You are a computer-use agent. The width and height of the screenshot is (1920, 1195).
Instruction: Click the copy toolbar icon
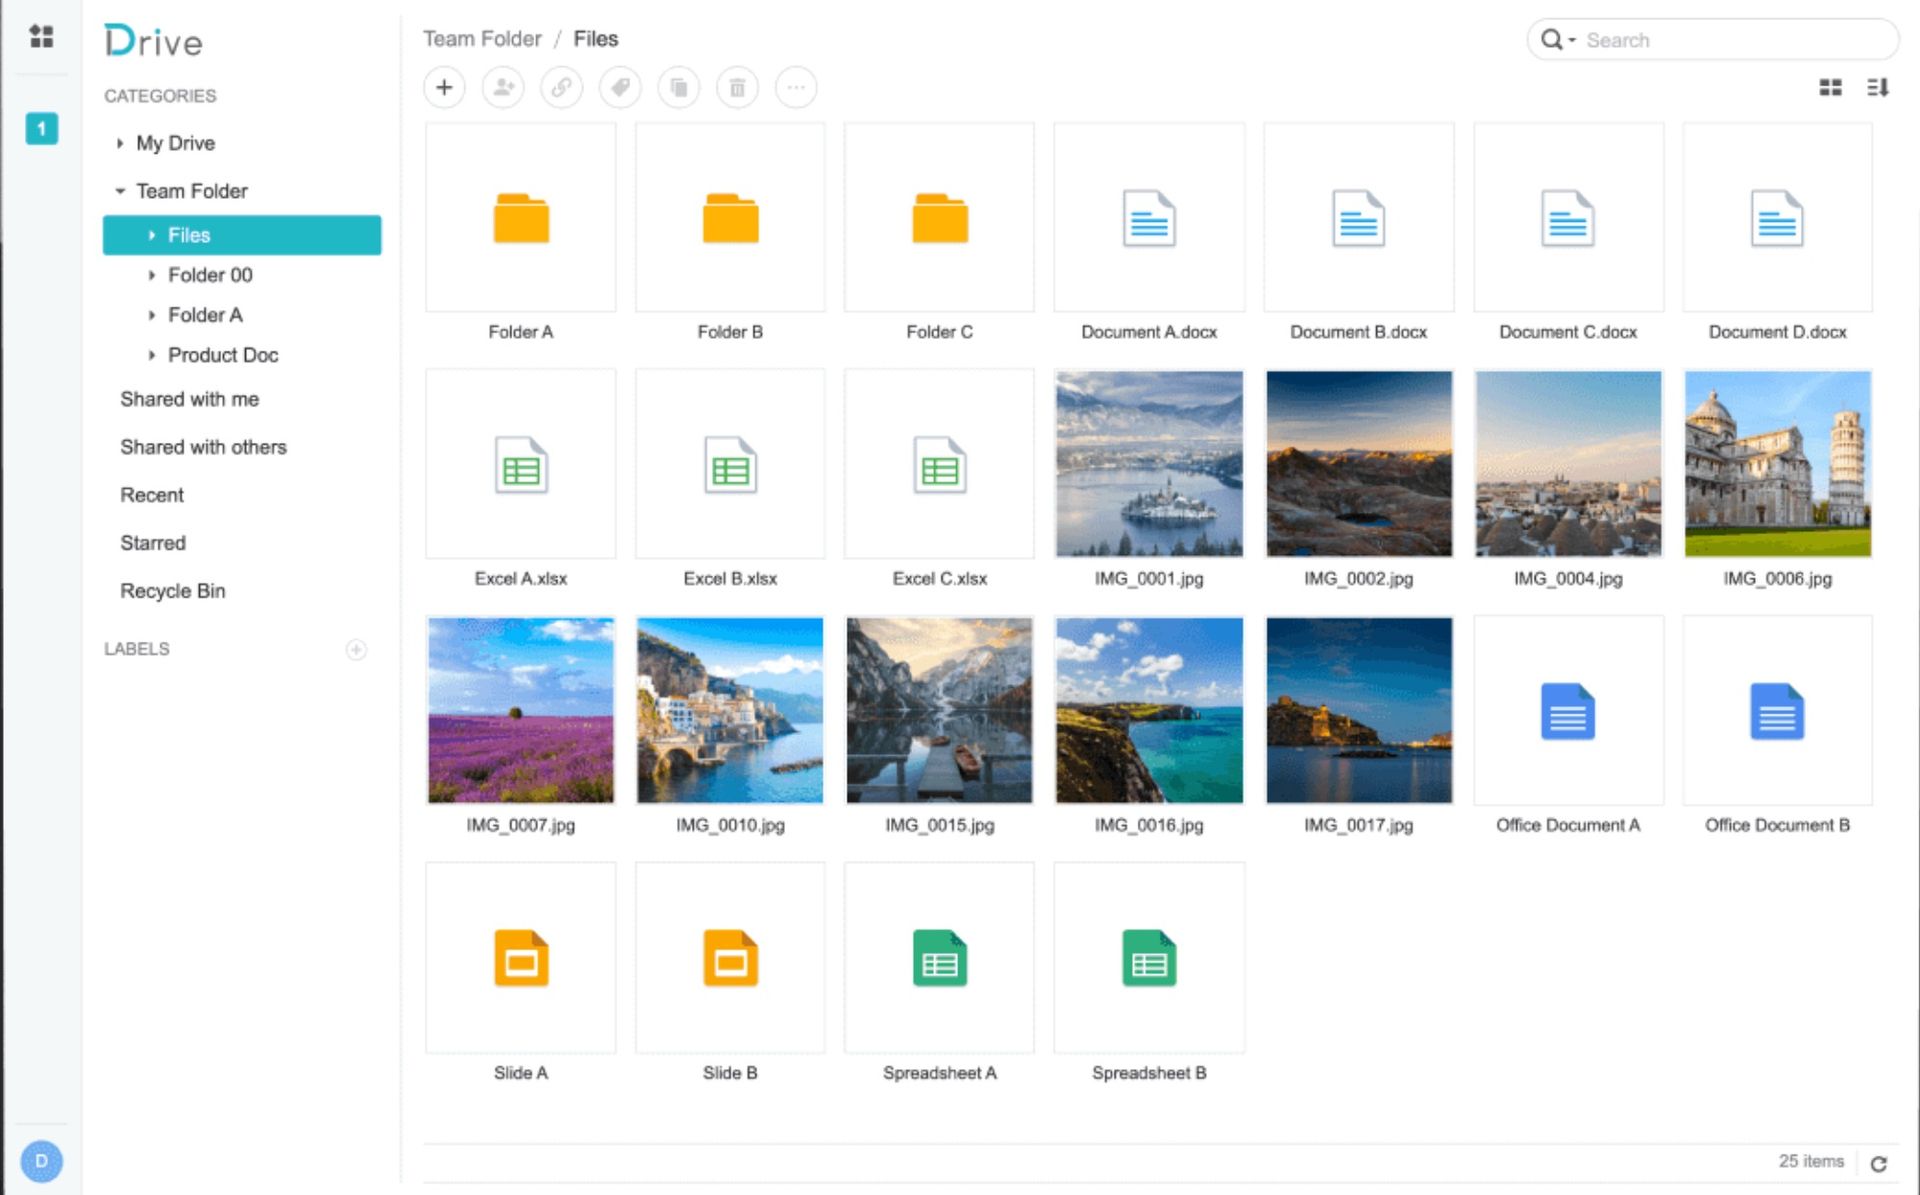click(679, 88)
